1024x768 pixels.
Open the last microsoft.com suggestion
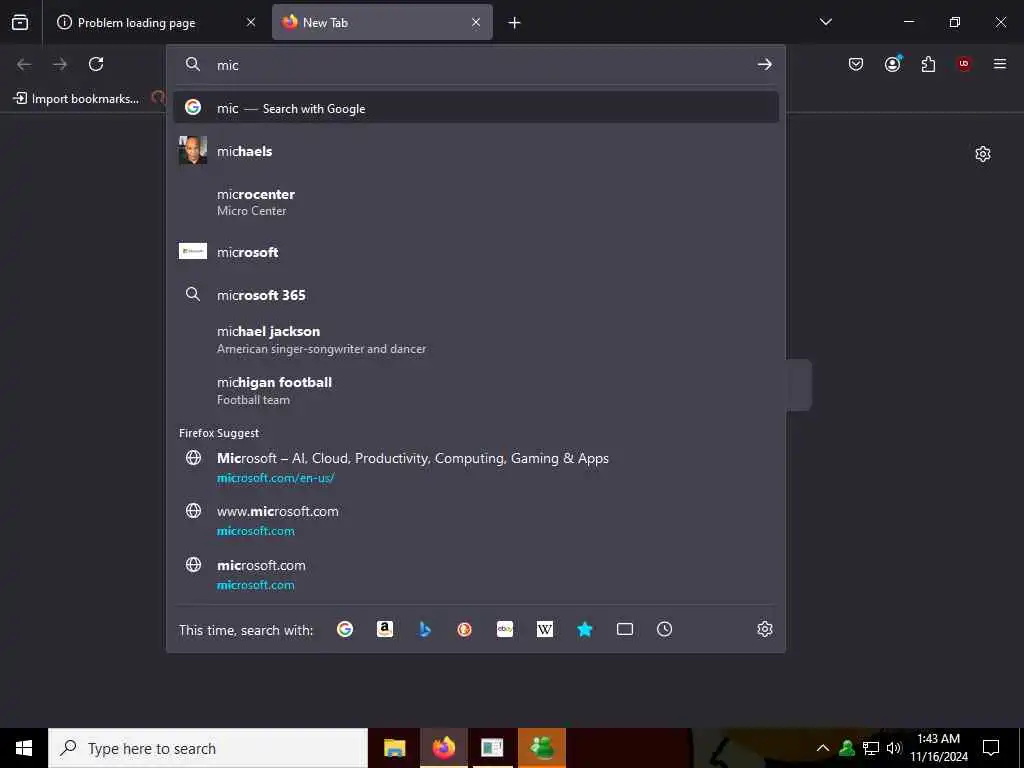click(x=475, y=575)
